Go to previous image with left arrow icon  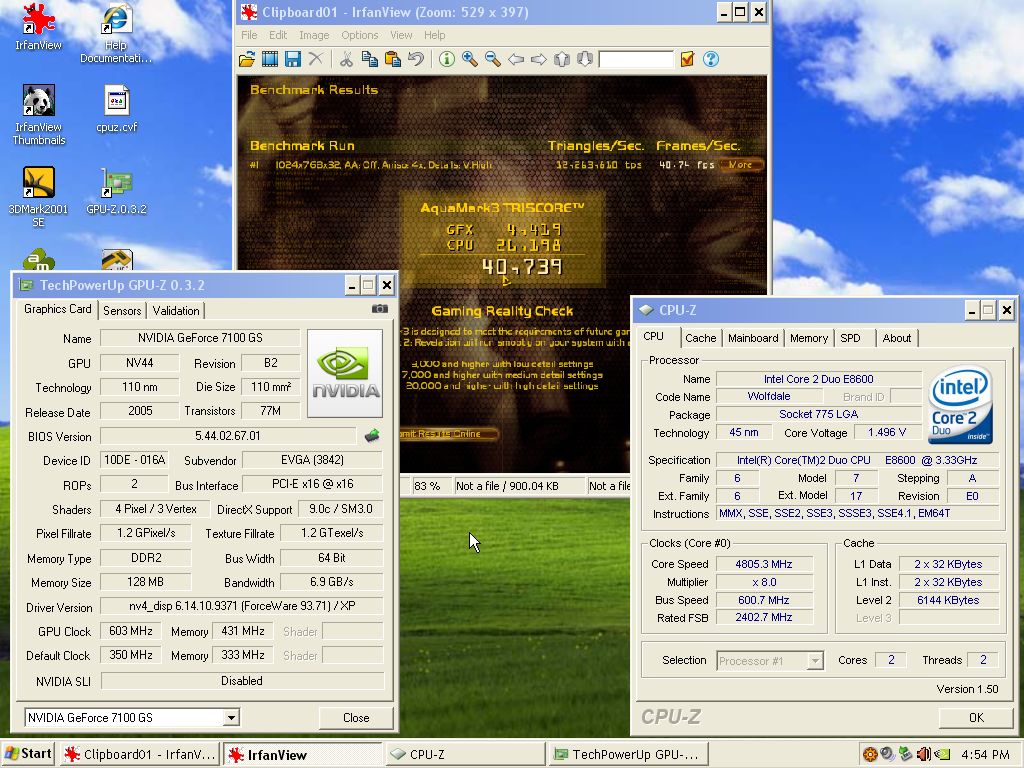click(516, 59)
